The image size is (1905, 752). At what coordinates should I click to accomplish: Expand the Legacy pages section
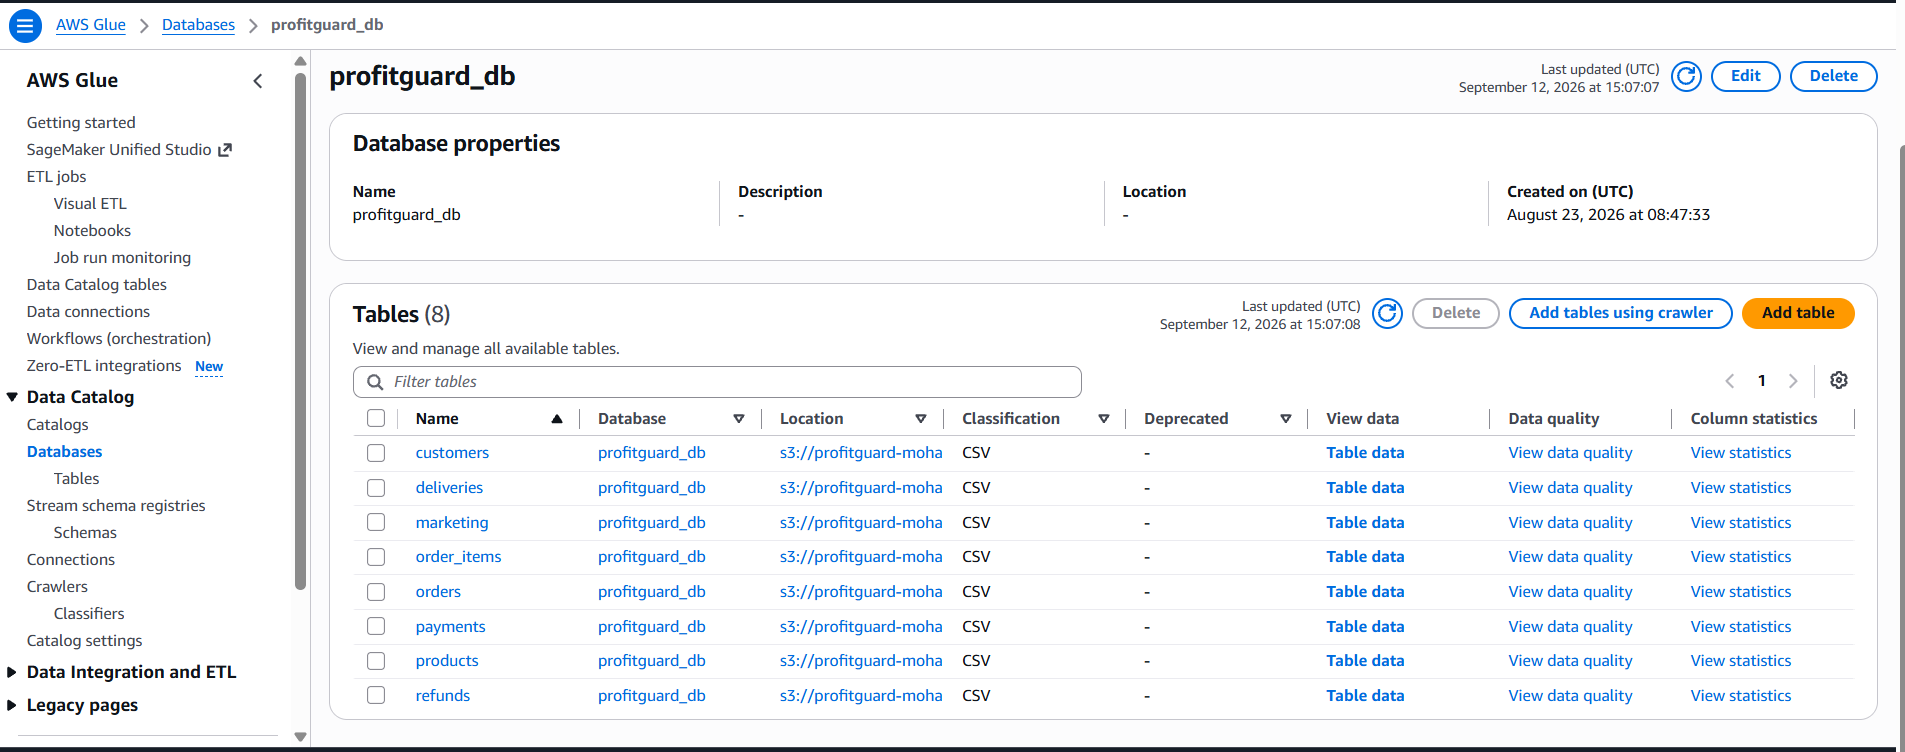pyautogui.click(x=12, y=705)
